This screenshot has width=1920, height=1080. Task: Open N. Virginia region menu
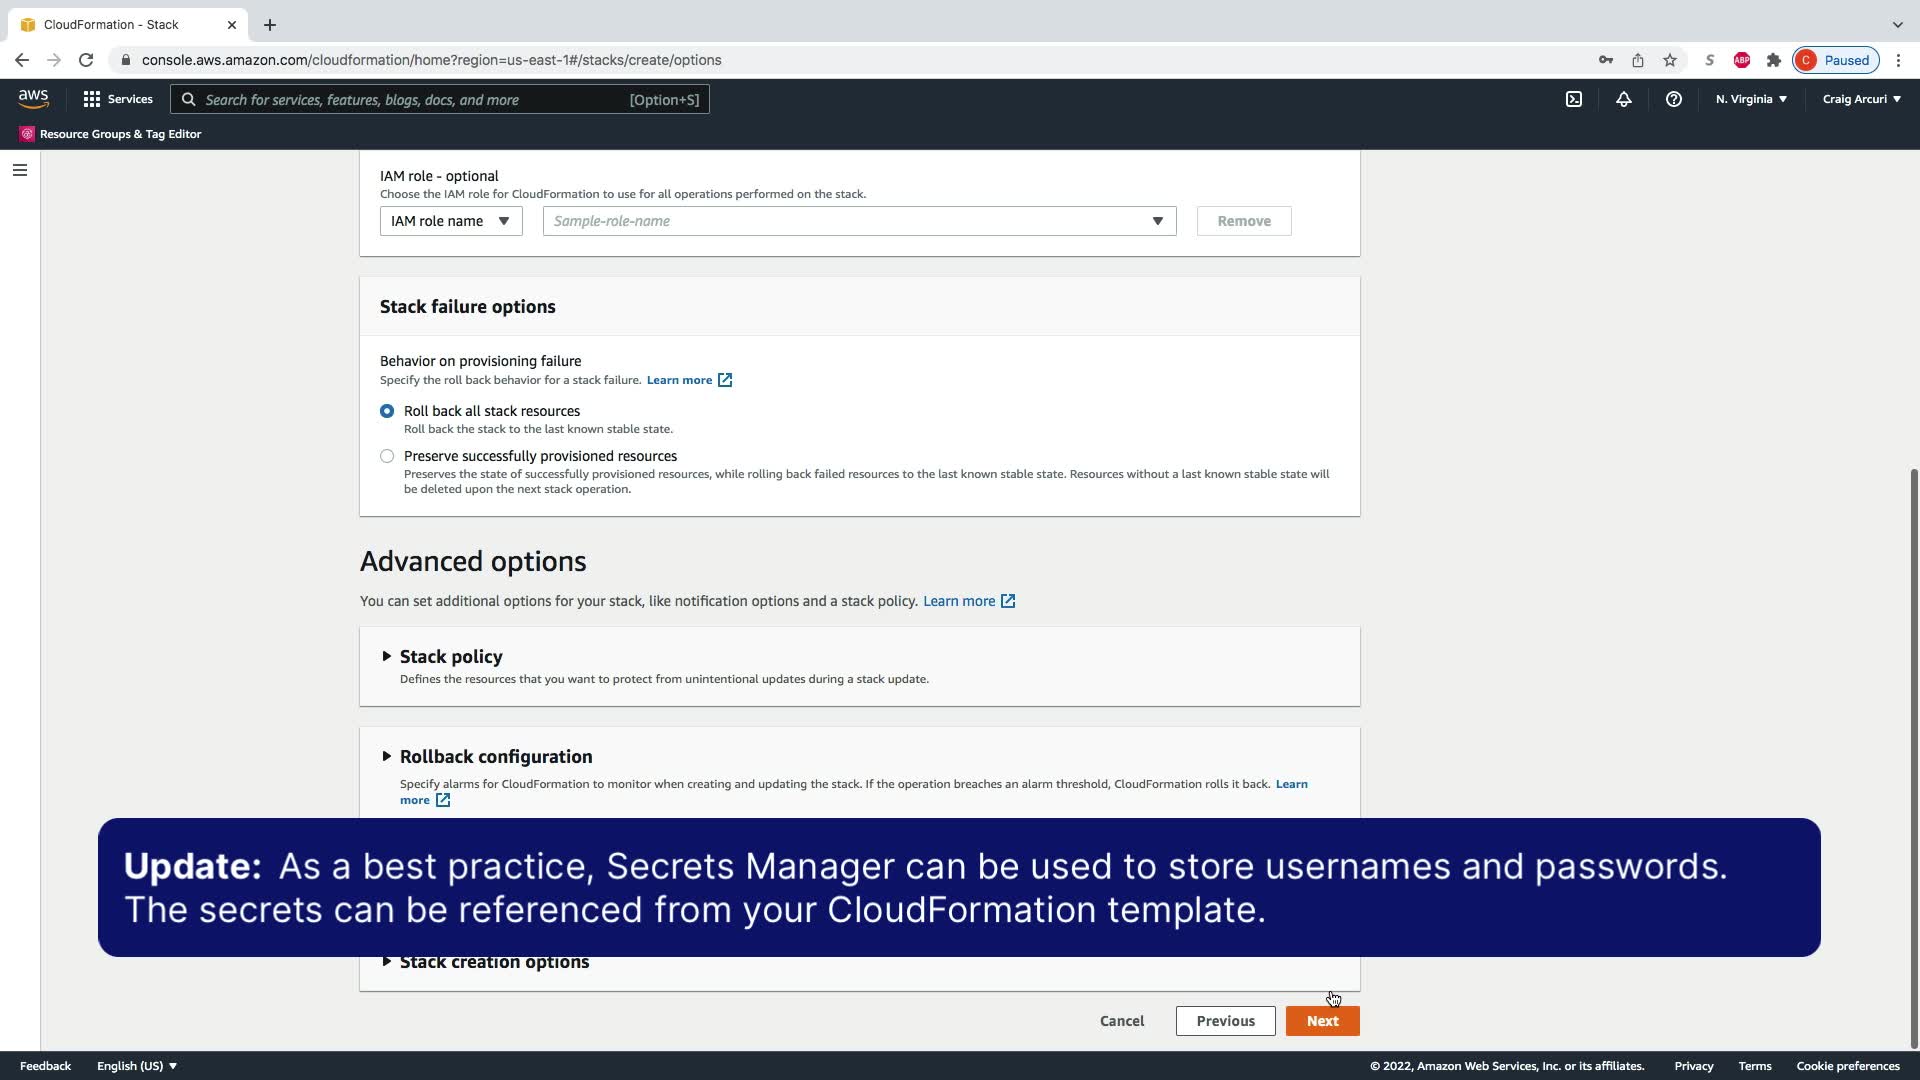1750,99
